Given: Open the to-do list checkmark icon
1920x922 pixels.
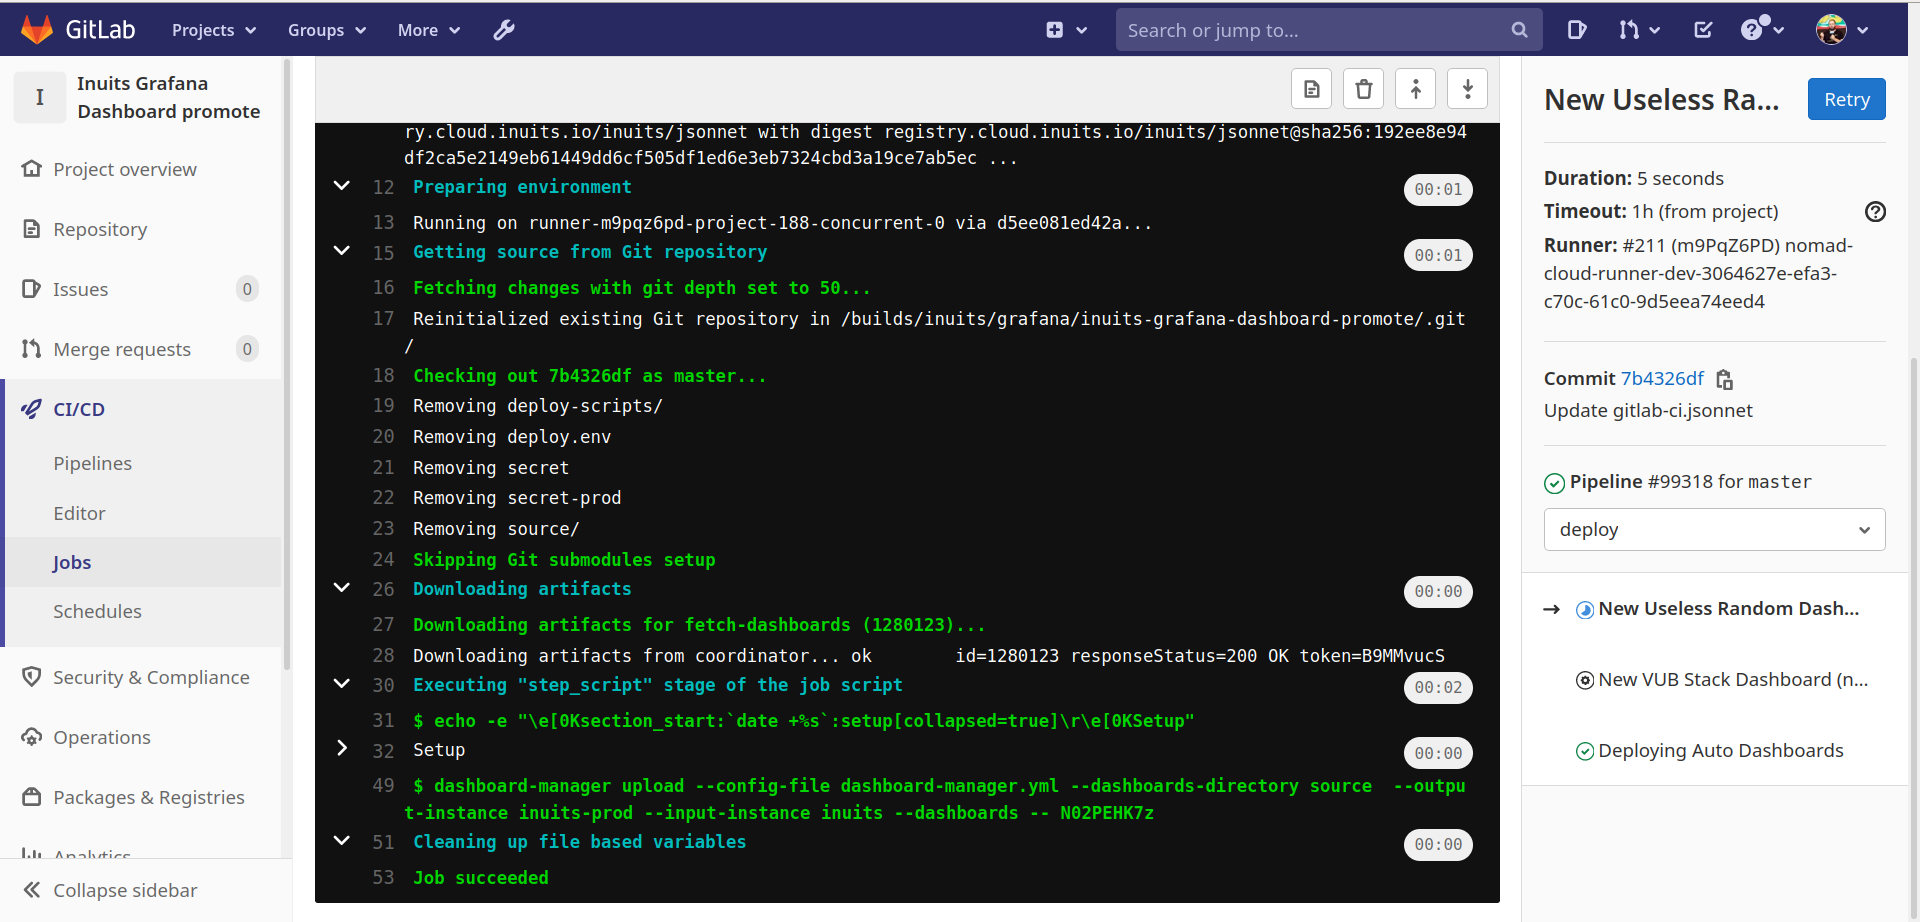Looking at the screenshot, I should coord(1703,30).
